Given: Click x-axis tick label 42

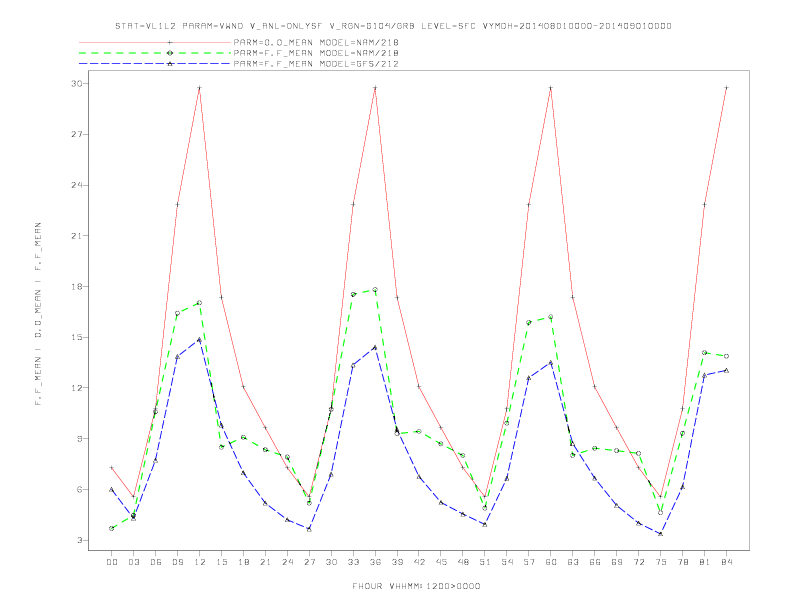Looking at the screenshot, I should [x=419, y=562].
